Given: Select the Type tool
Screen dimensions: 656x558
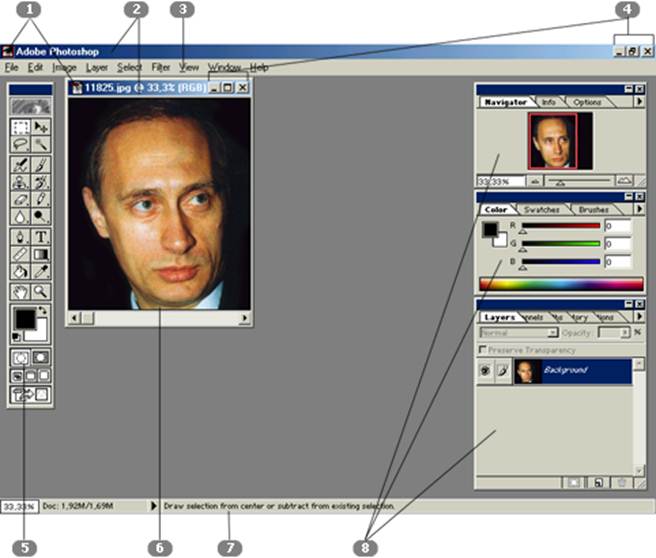Looking at the screenshot, I should tap(42, 237).
